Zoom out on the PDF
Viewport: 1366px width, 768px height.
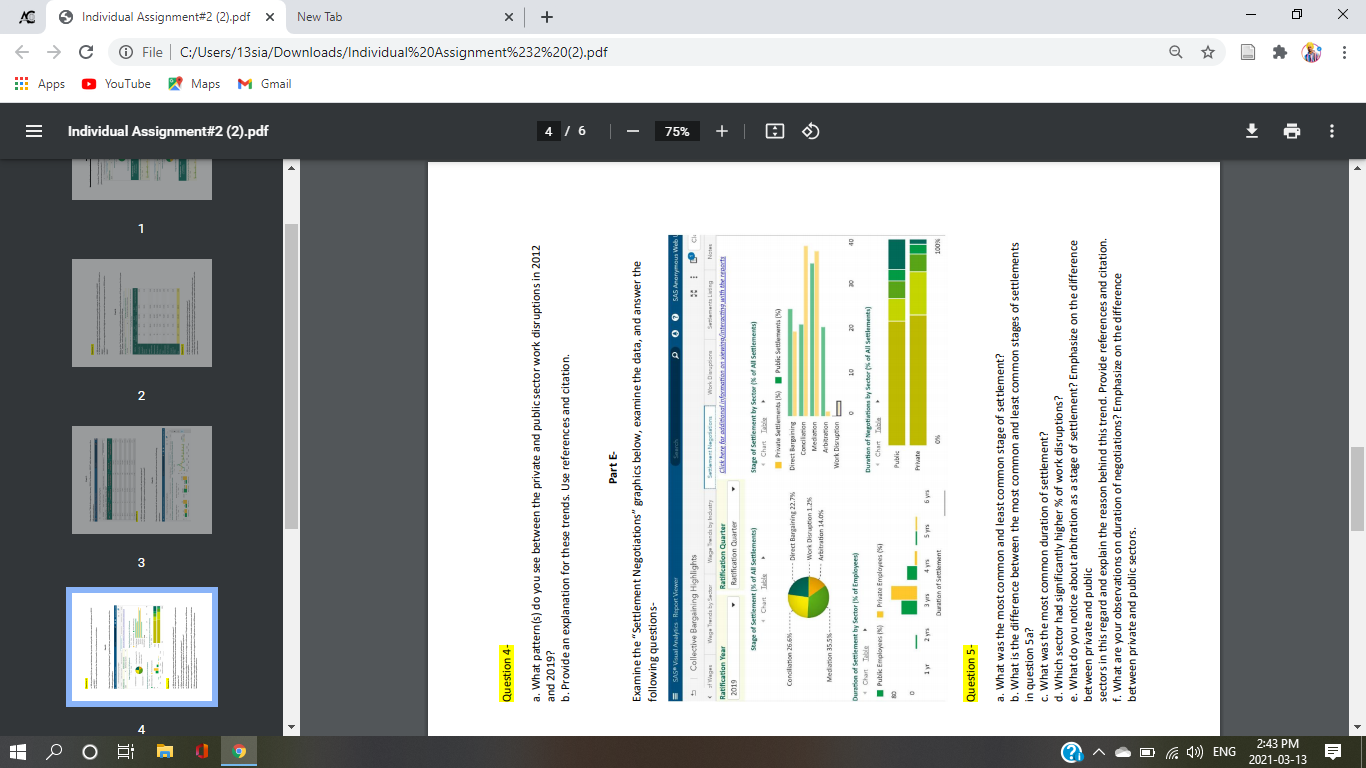pos(631,131)
